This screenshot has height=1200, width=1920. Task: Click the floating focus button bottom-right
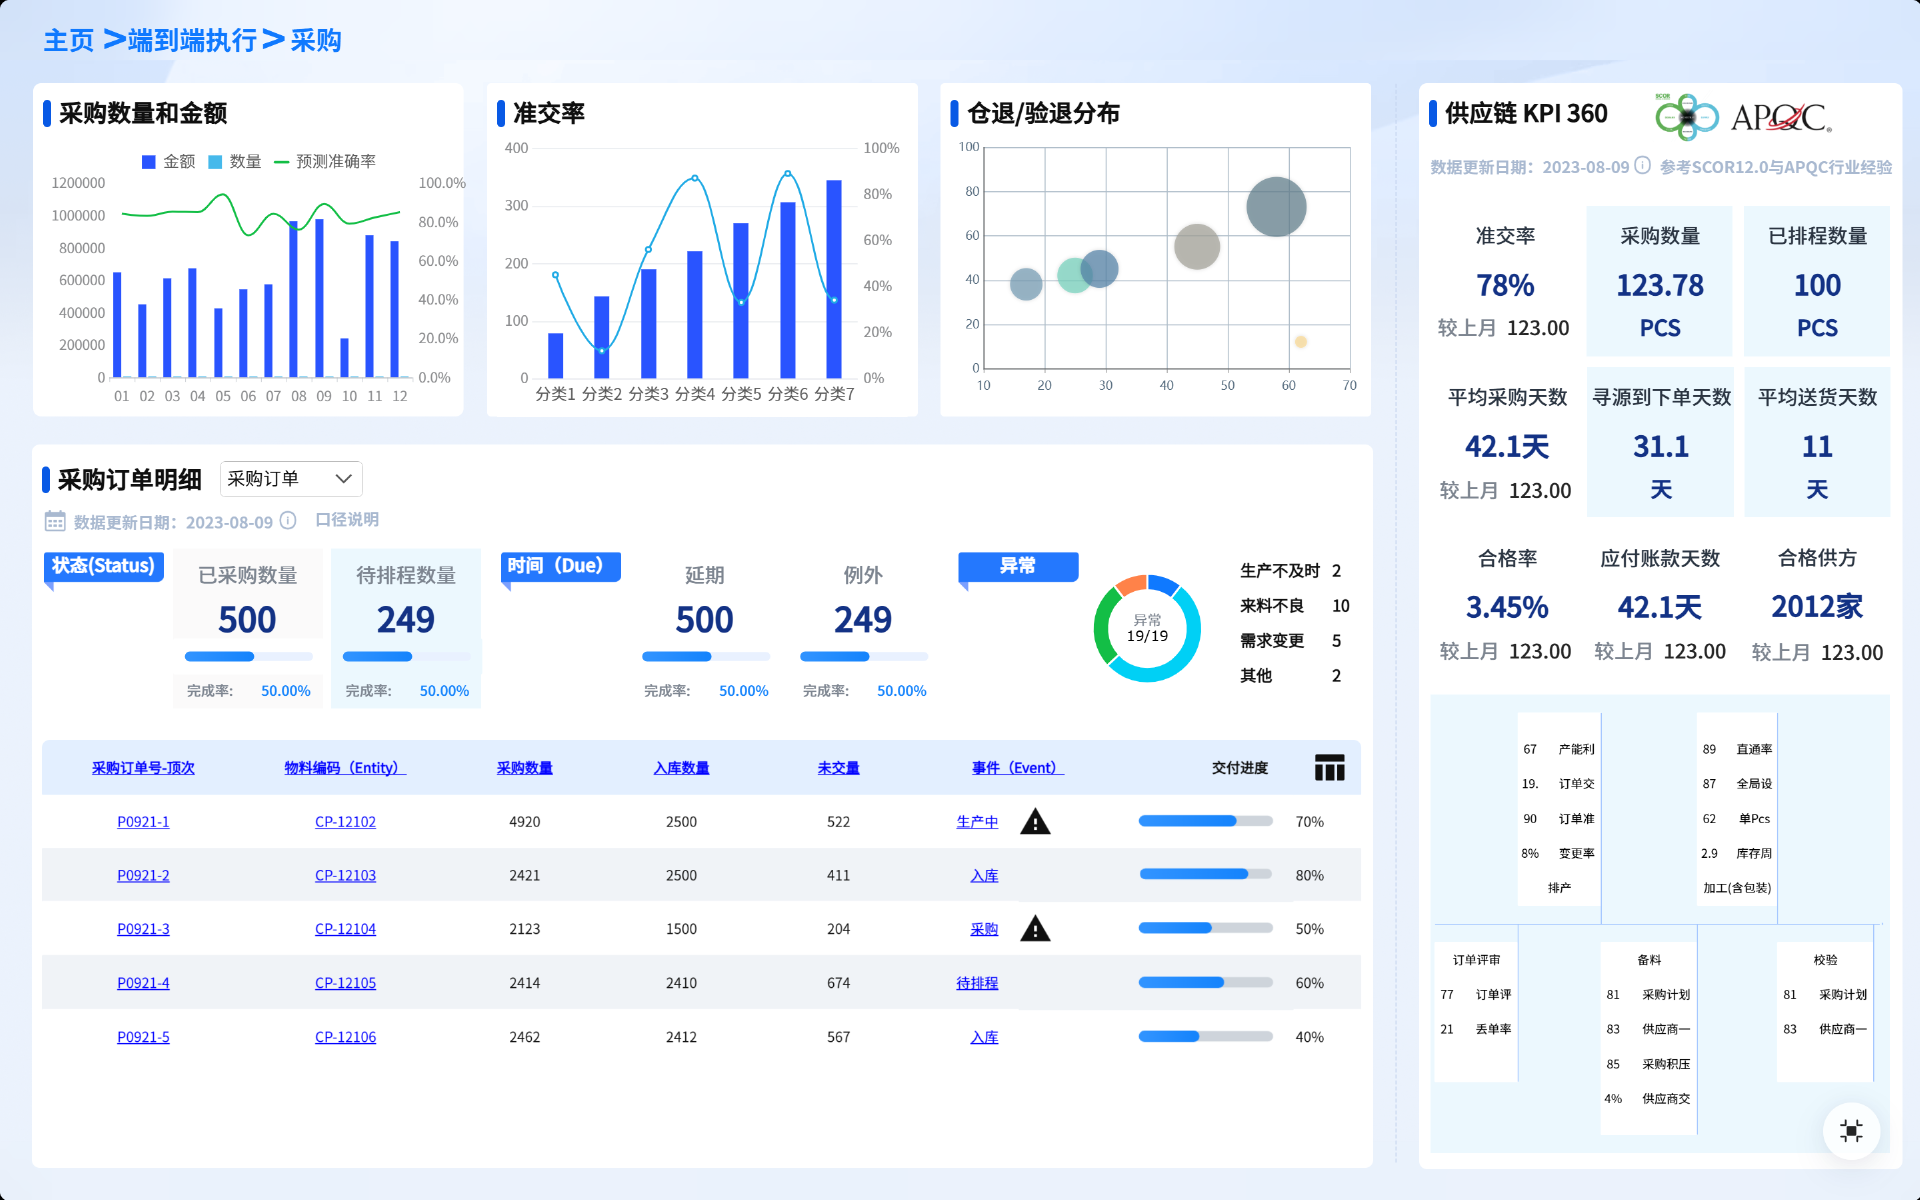(1851, 1130)
